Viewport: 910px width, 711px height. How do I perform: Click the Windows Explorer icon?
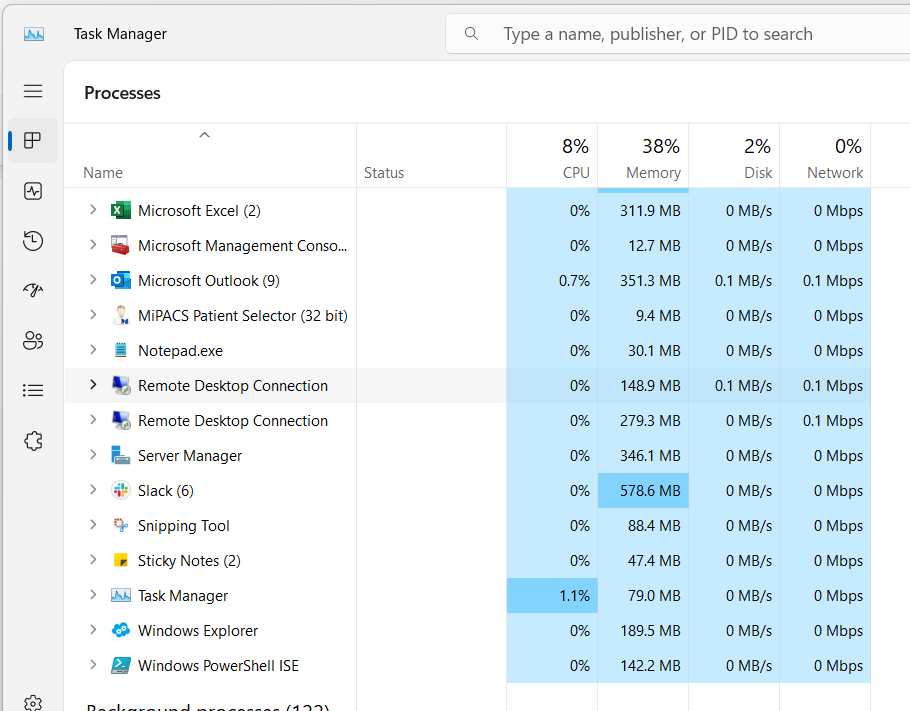(121, 630)
